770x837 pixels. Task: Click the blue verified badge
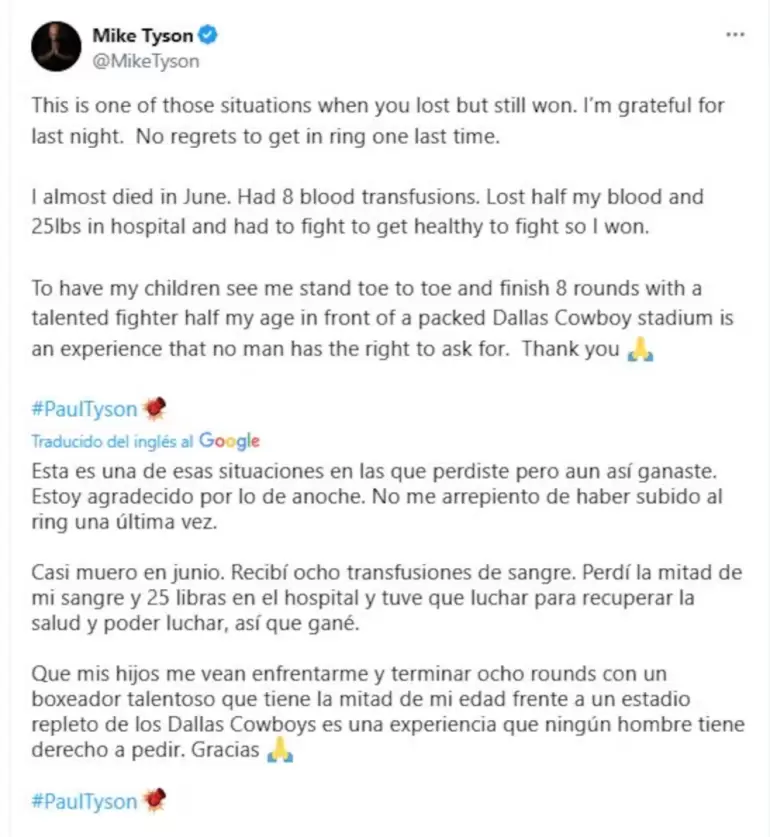pos(208,36)
